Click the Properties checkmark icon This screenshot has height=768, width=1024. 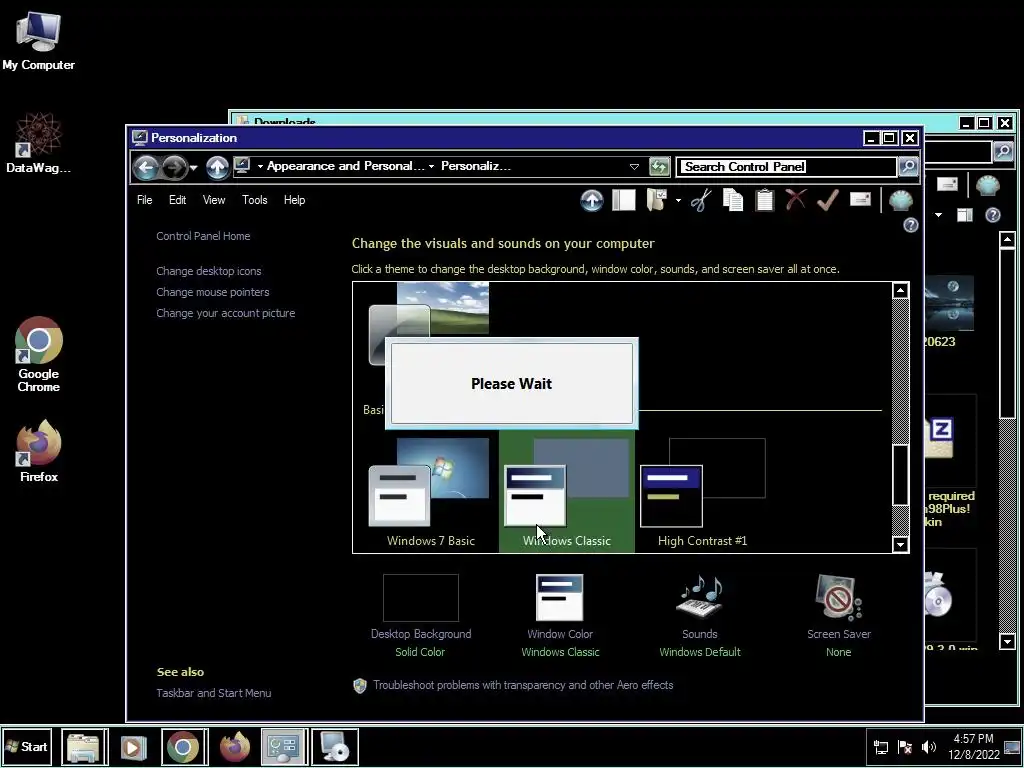[827, 200]
